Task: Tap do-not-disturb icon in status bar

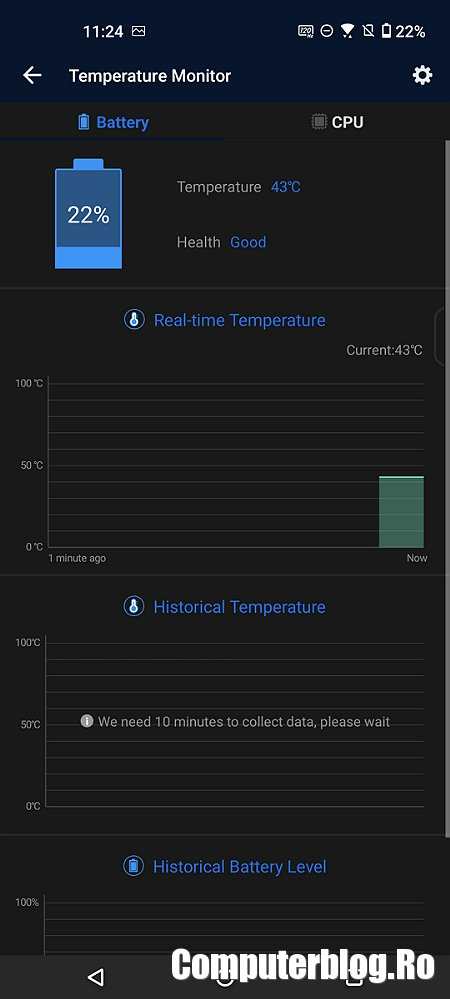Action: (x=326, y=31)
